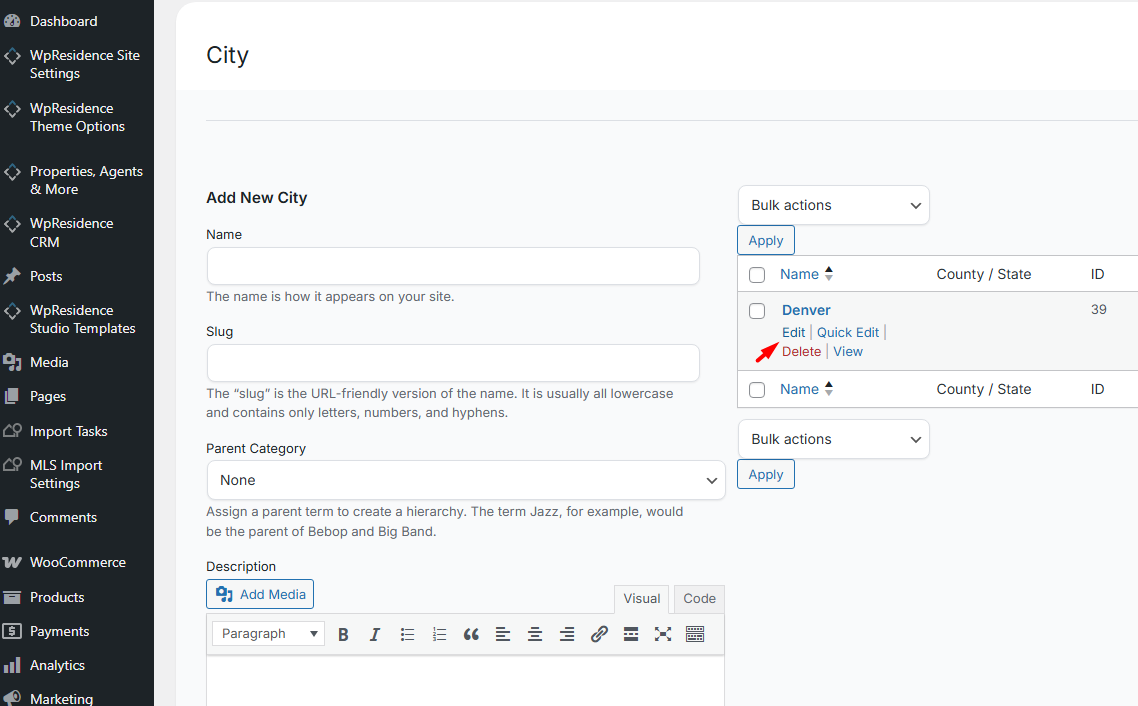Center align text in the description editor
Viewport: 1138px width, 706px height.
click(535, 634)
